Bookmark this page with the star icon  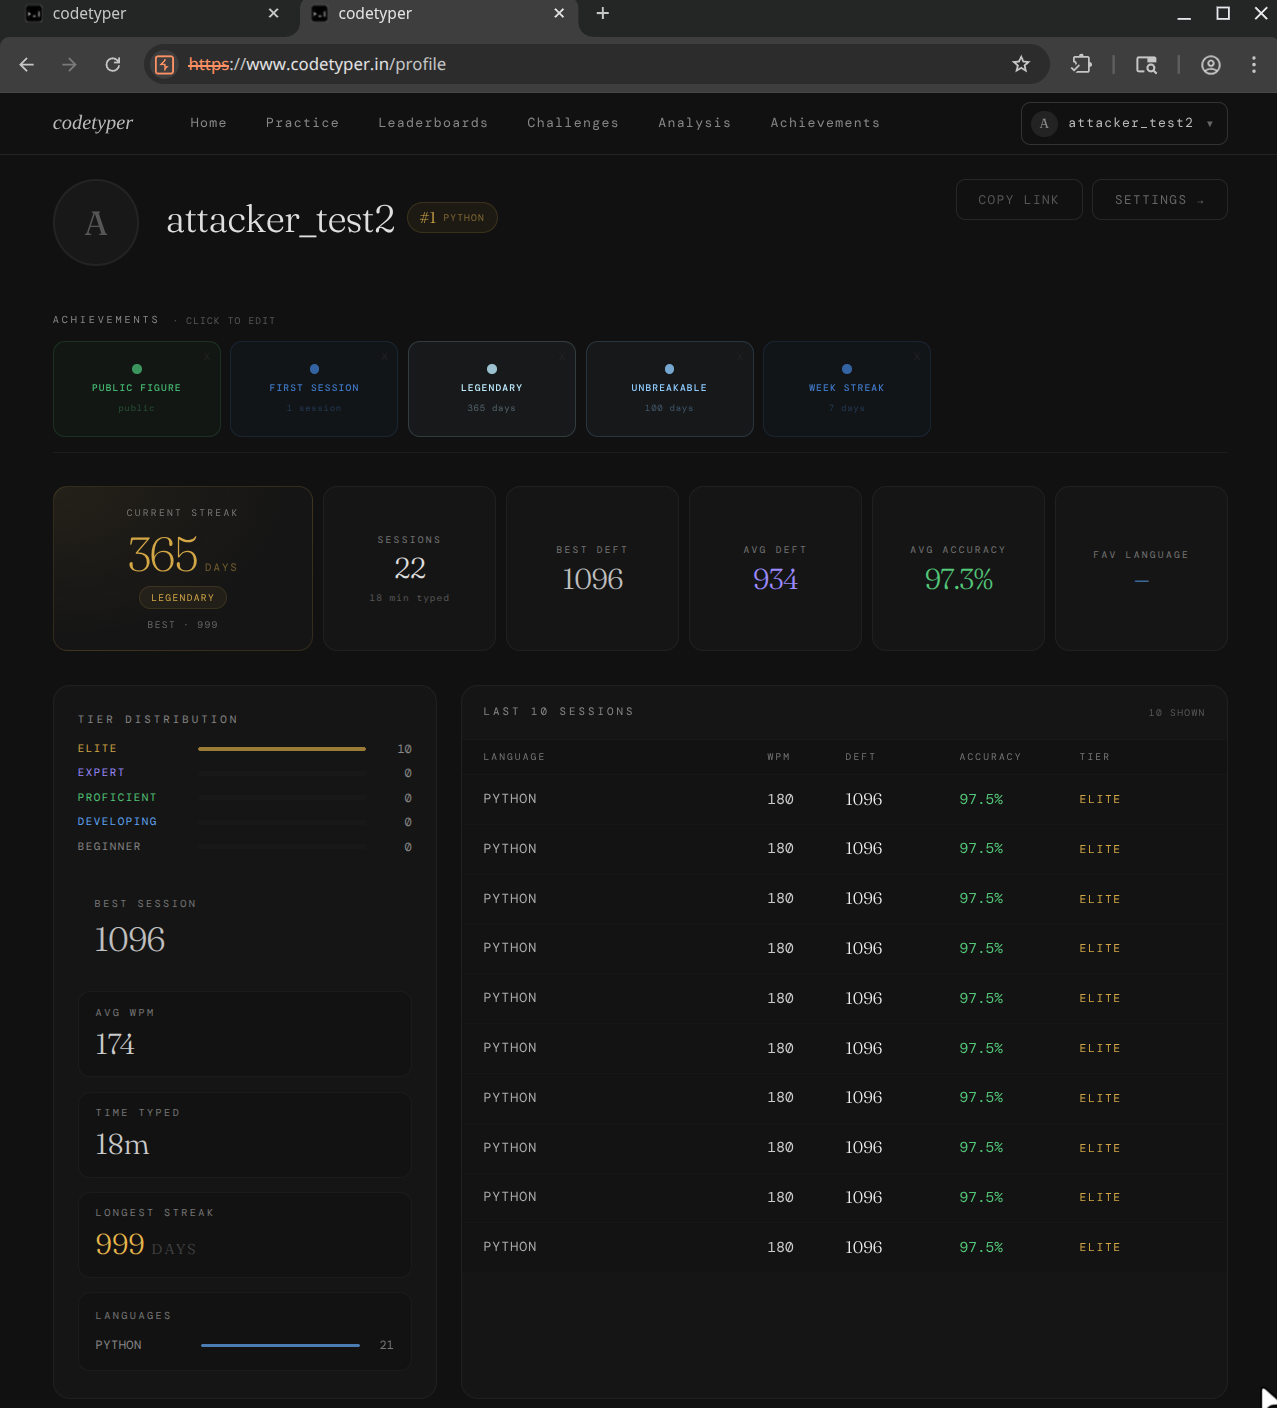[1021, 65]
